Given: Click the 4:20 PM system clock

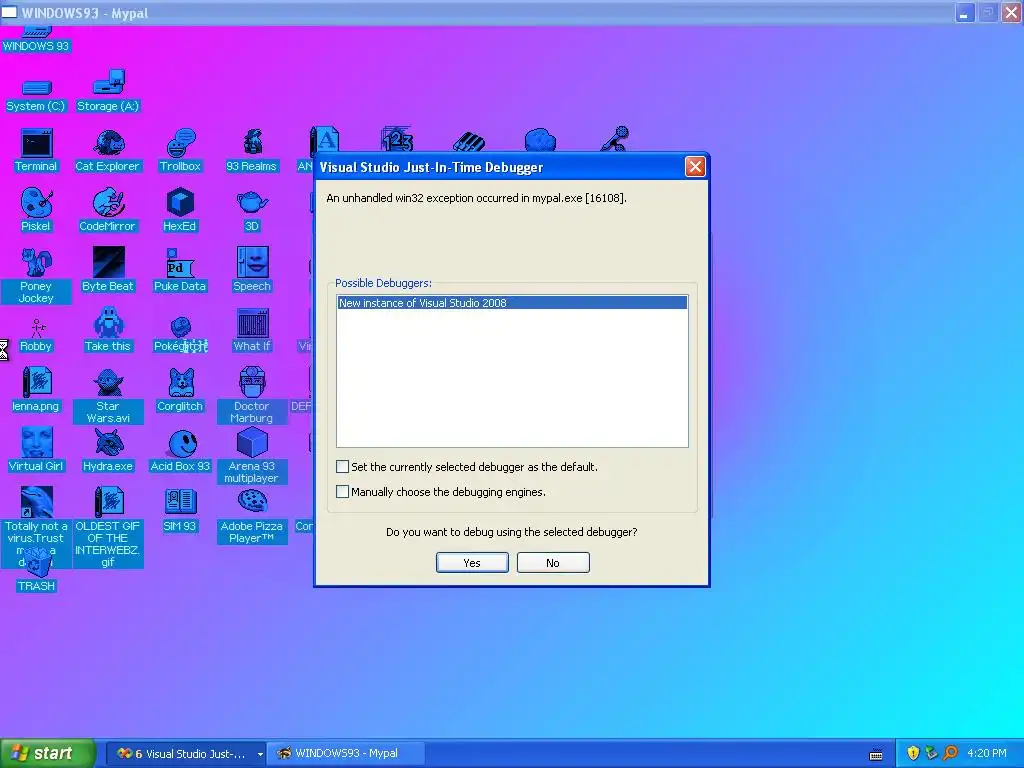Looking at the screenshot, I should [x=987, y=753].
